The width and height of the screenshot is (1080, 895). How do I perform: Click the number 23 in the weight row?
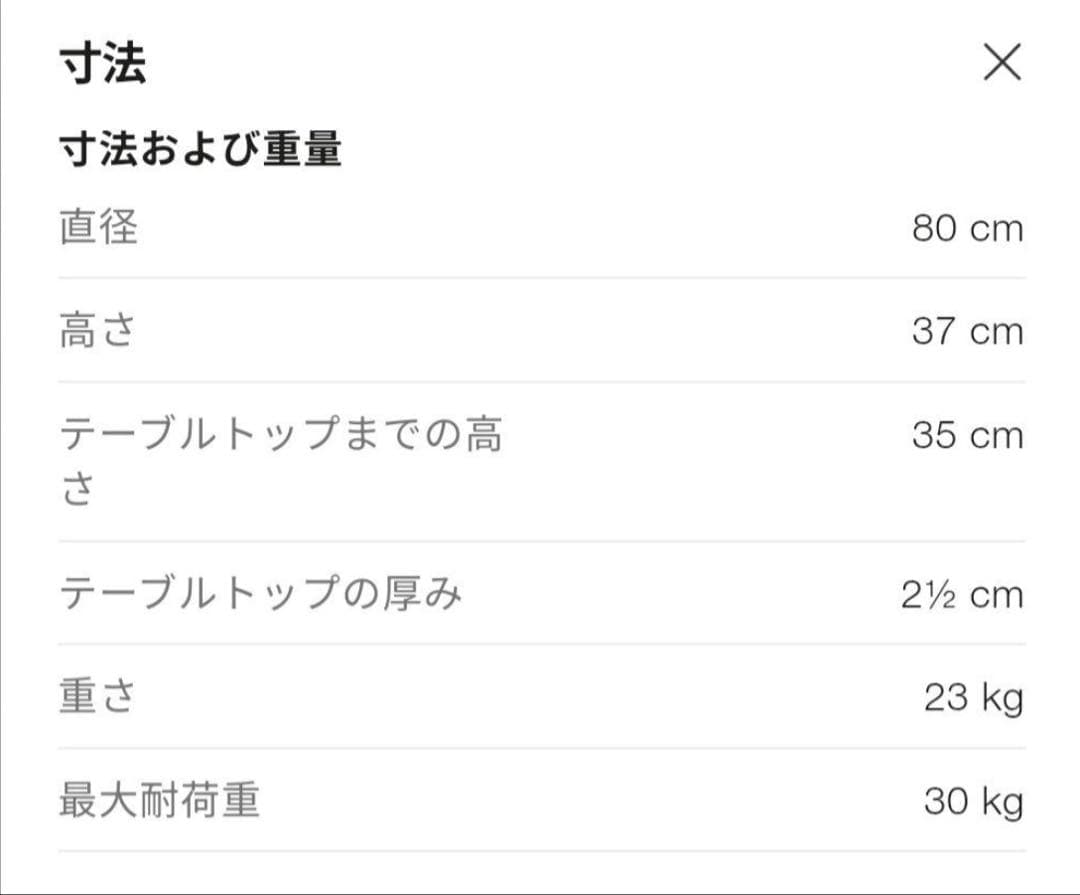point(946,698)
